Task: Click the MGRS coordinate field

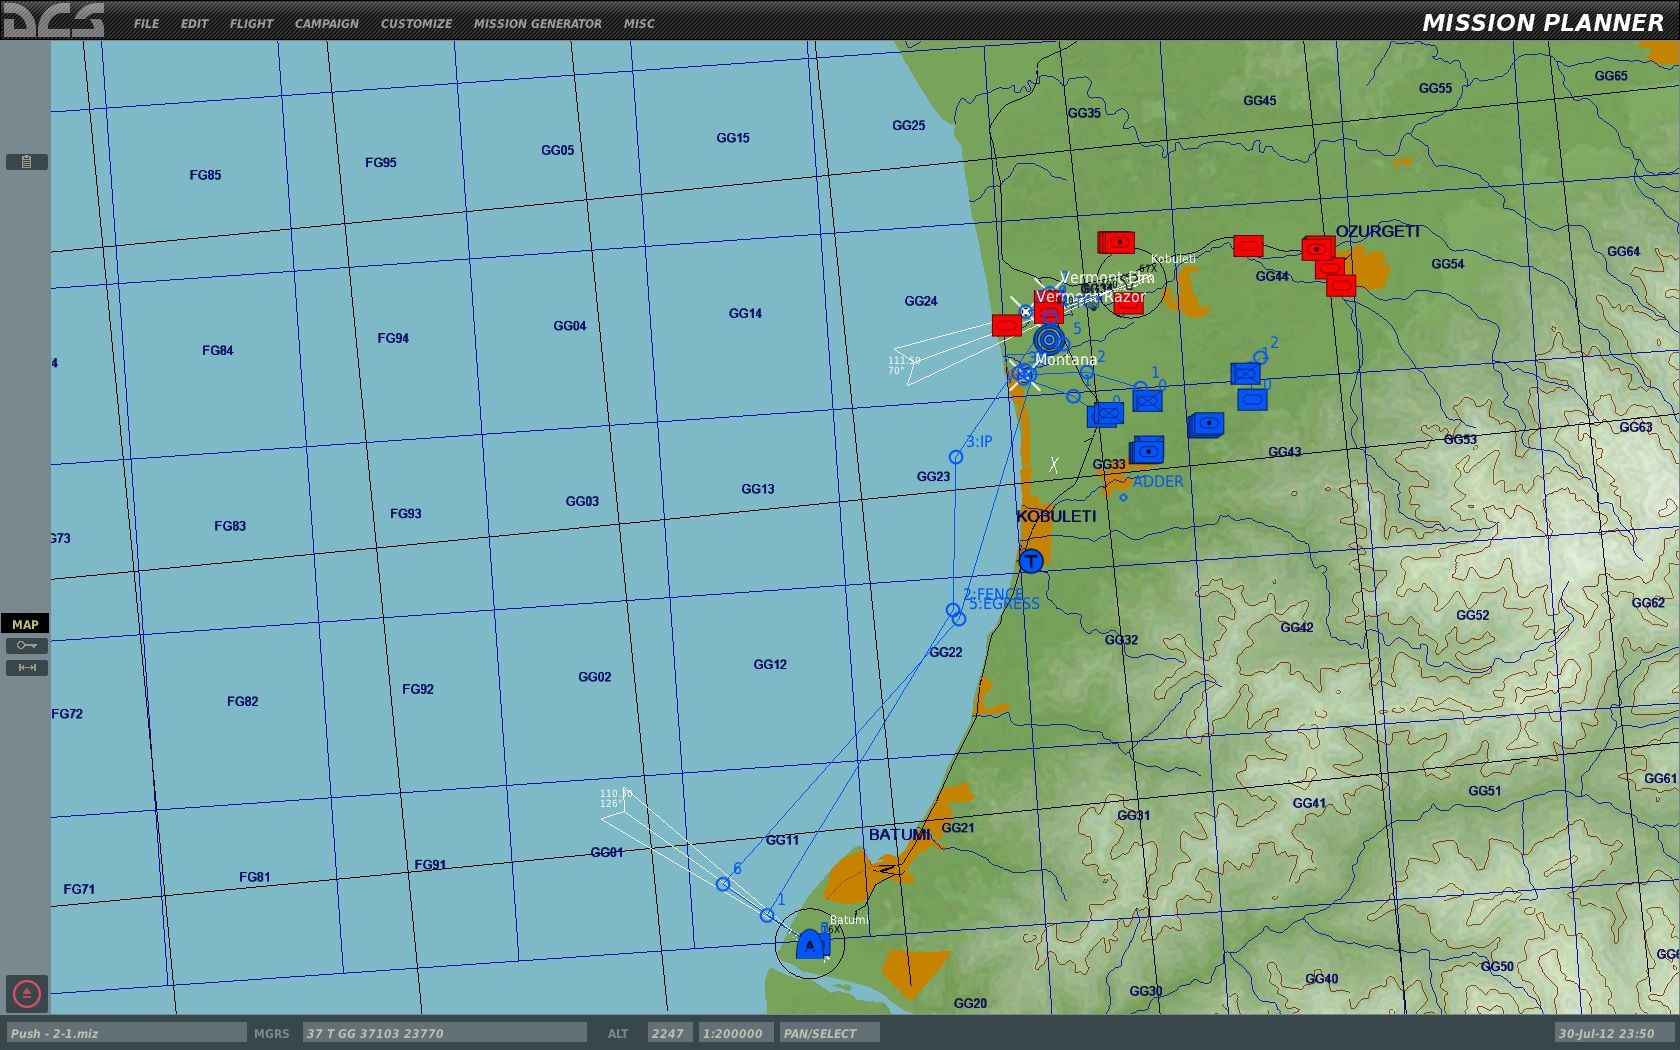Action: 445,1033
